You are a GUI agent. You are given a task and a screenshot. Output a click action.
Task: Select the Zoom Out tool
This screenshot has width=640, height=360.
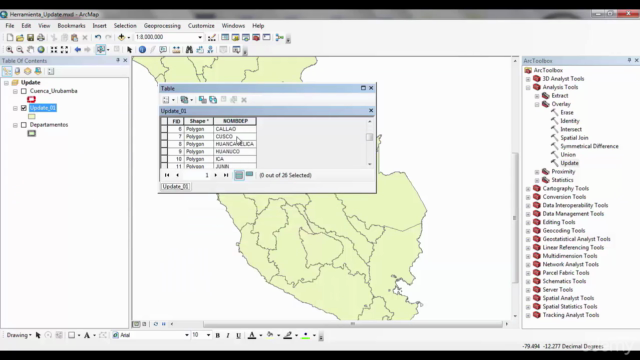[20, 50]
